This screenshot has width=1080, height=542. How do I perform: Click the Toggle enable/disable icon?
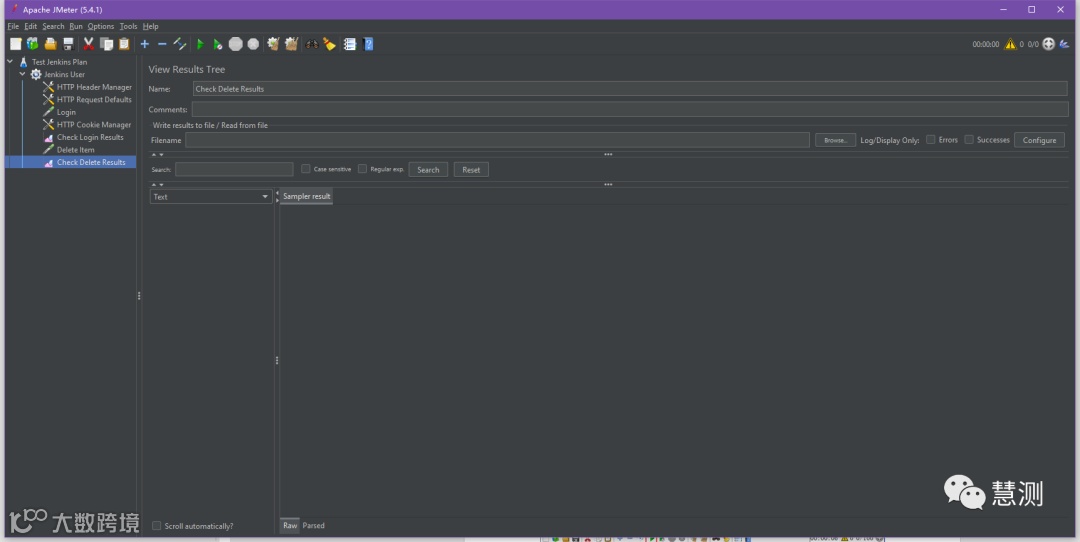tap(180, 44)
